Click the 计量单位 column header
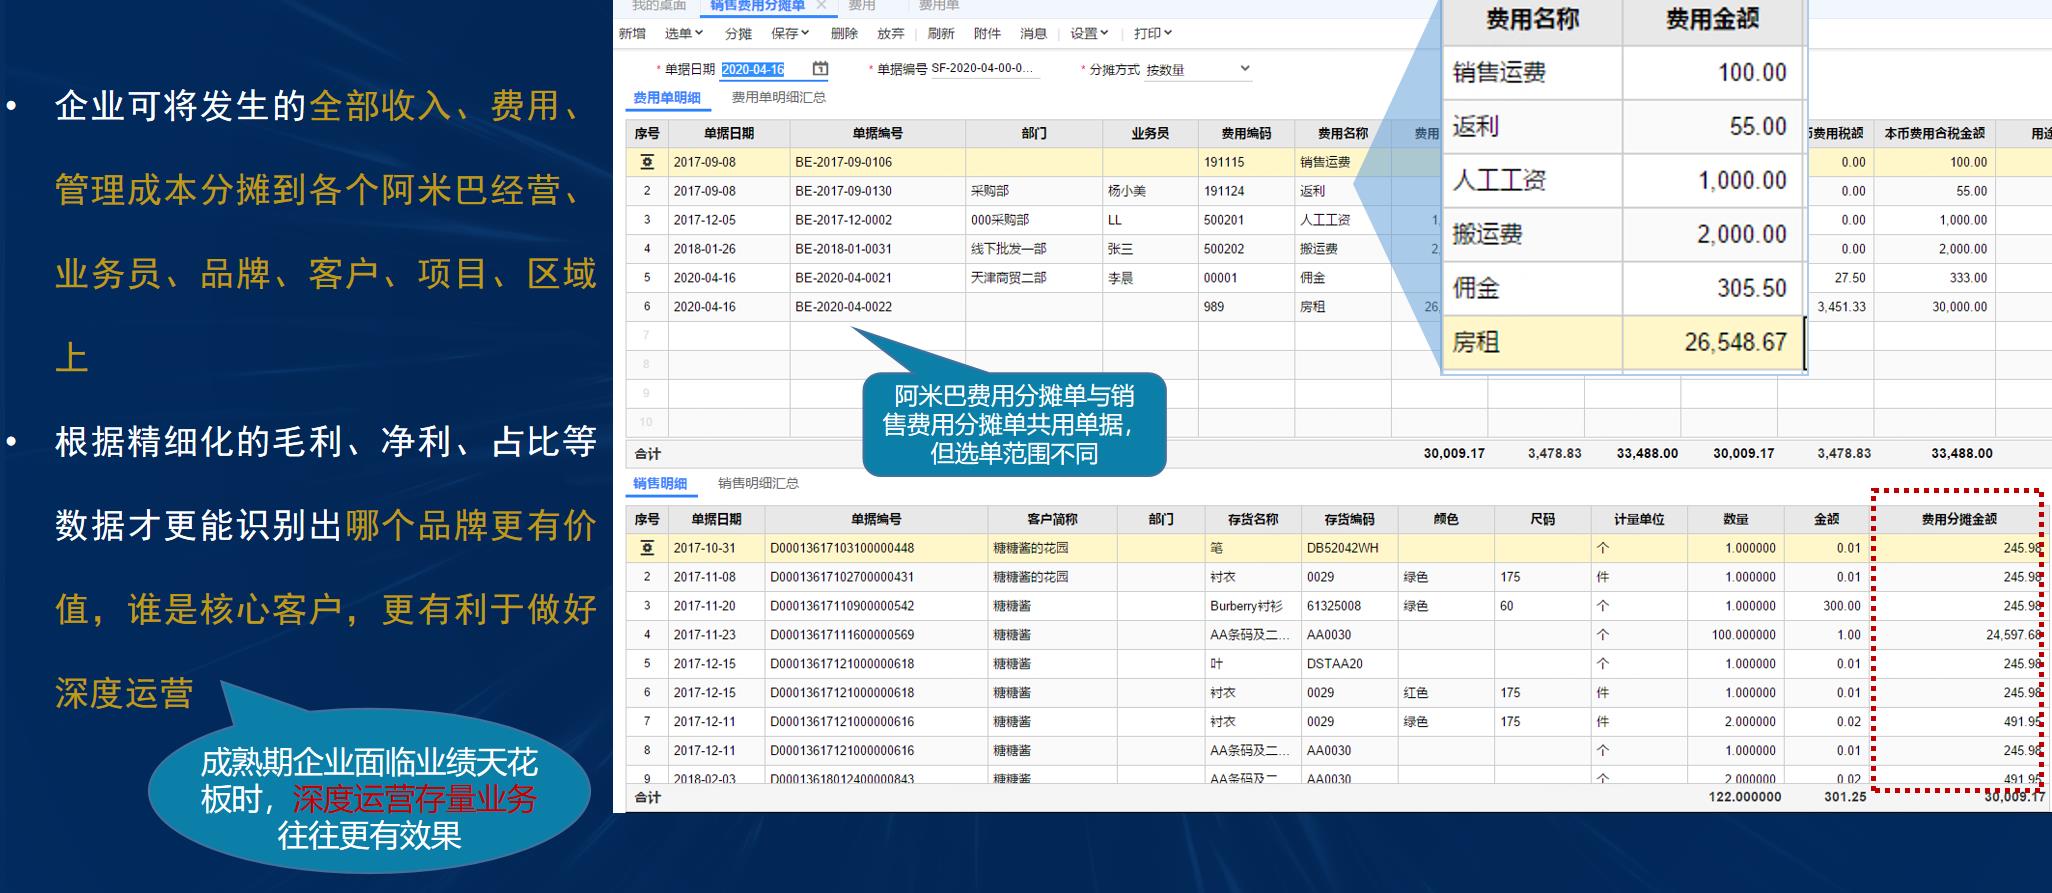Screen dimensions: 2052x893 [1639, 519]
